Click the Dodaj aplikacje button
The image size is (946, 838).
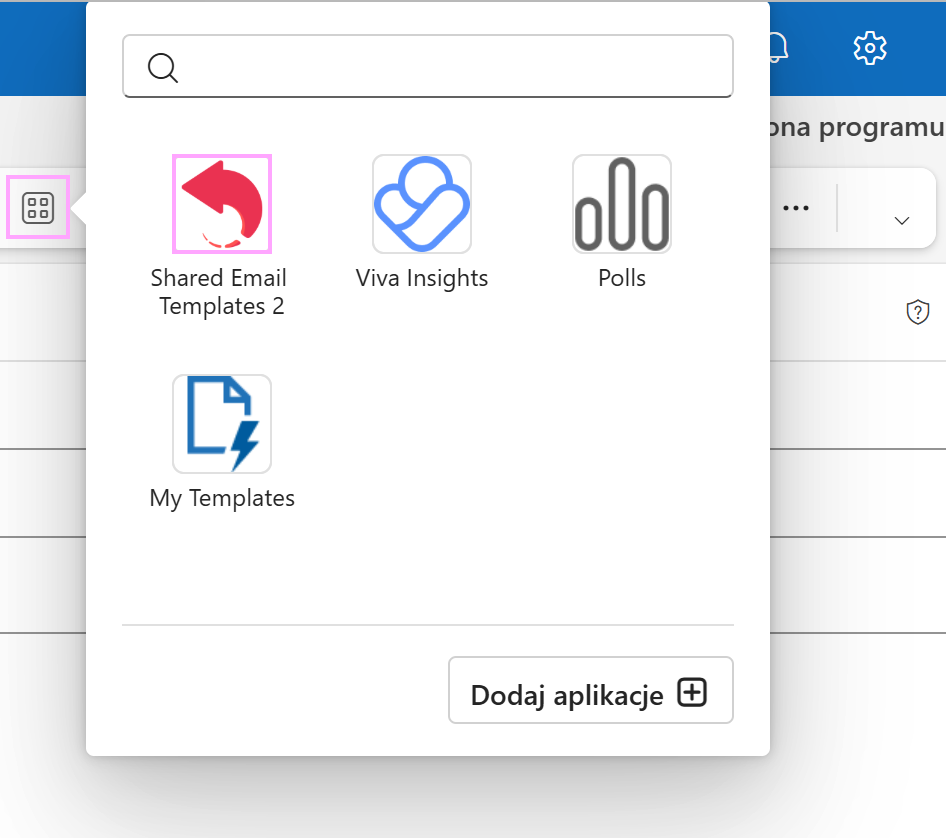[590, 690]
